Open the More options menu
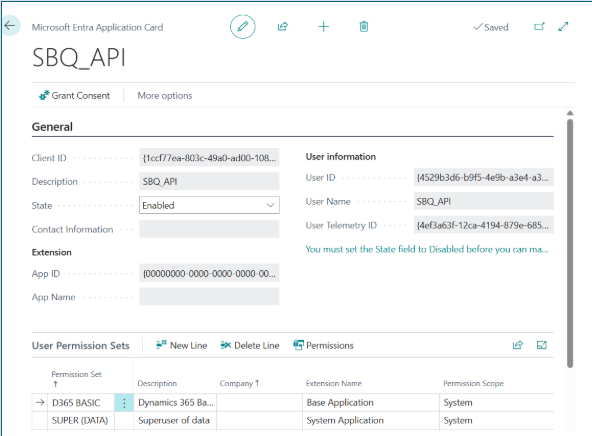The image size is (592, 436). click(x=165, y=96)
